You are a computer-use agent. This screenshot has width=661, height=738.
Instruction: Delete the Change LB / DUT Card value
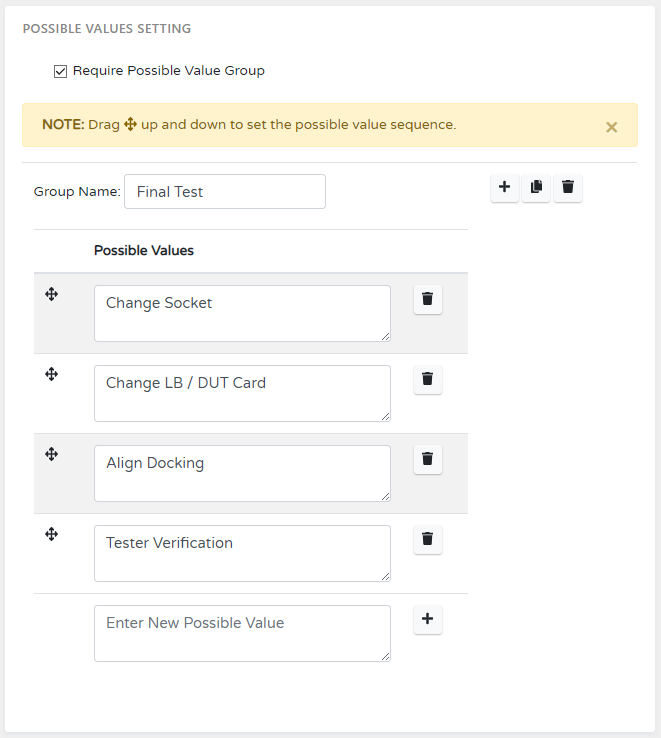[428, 379]
